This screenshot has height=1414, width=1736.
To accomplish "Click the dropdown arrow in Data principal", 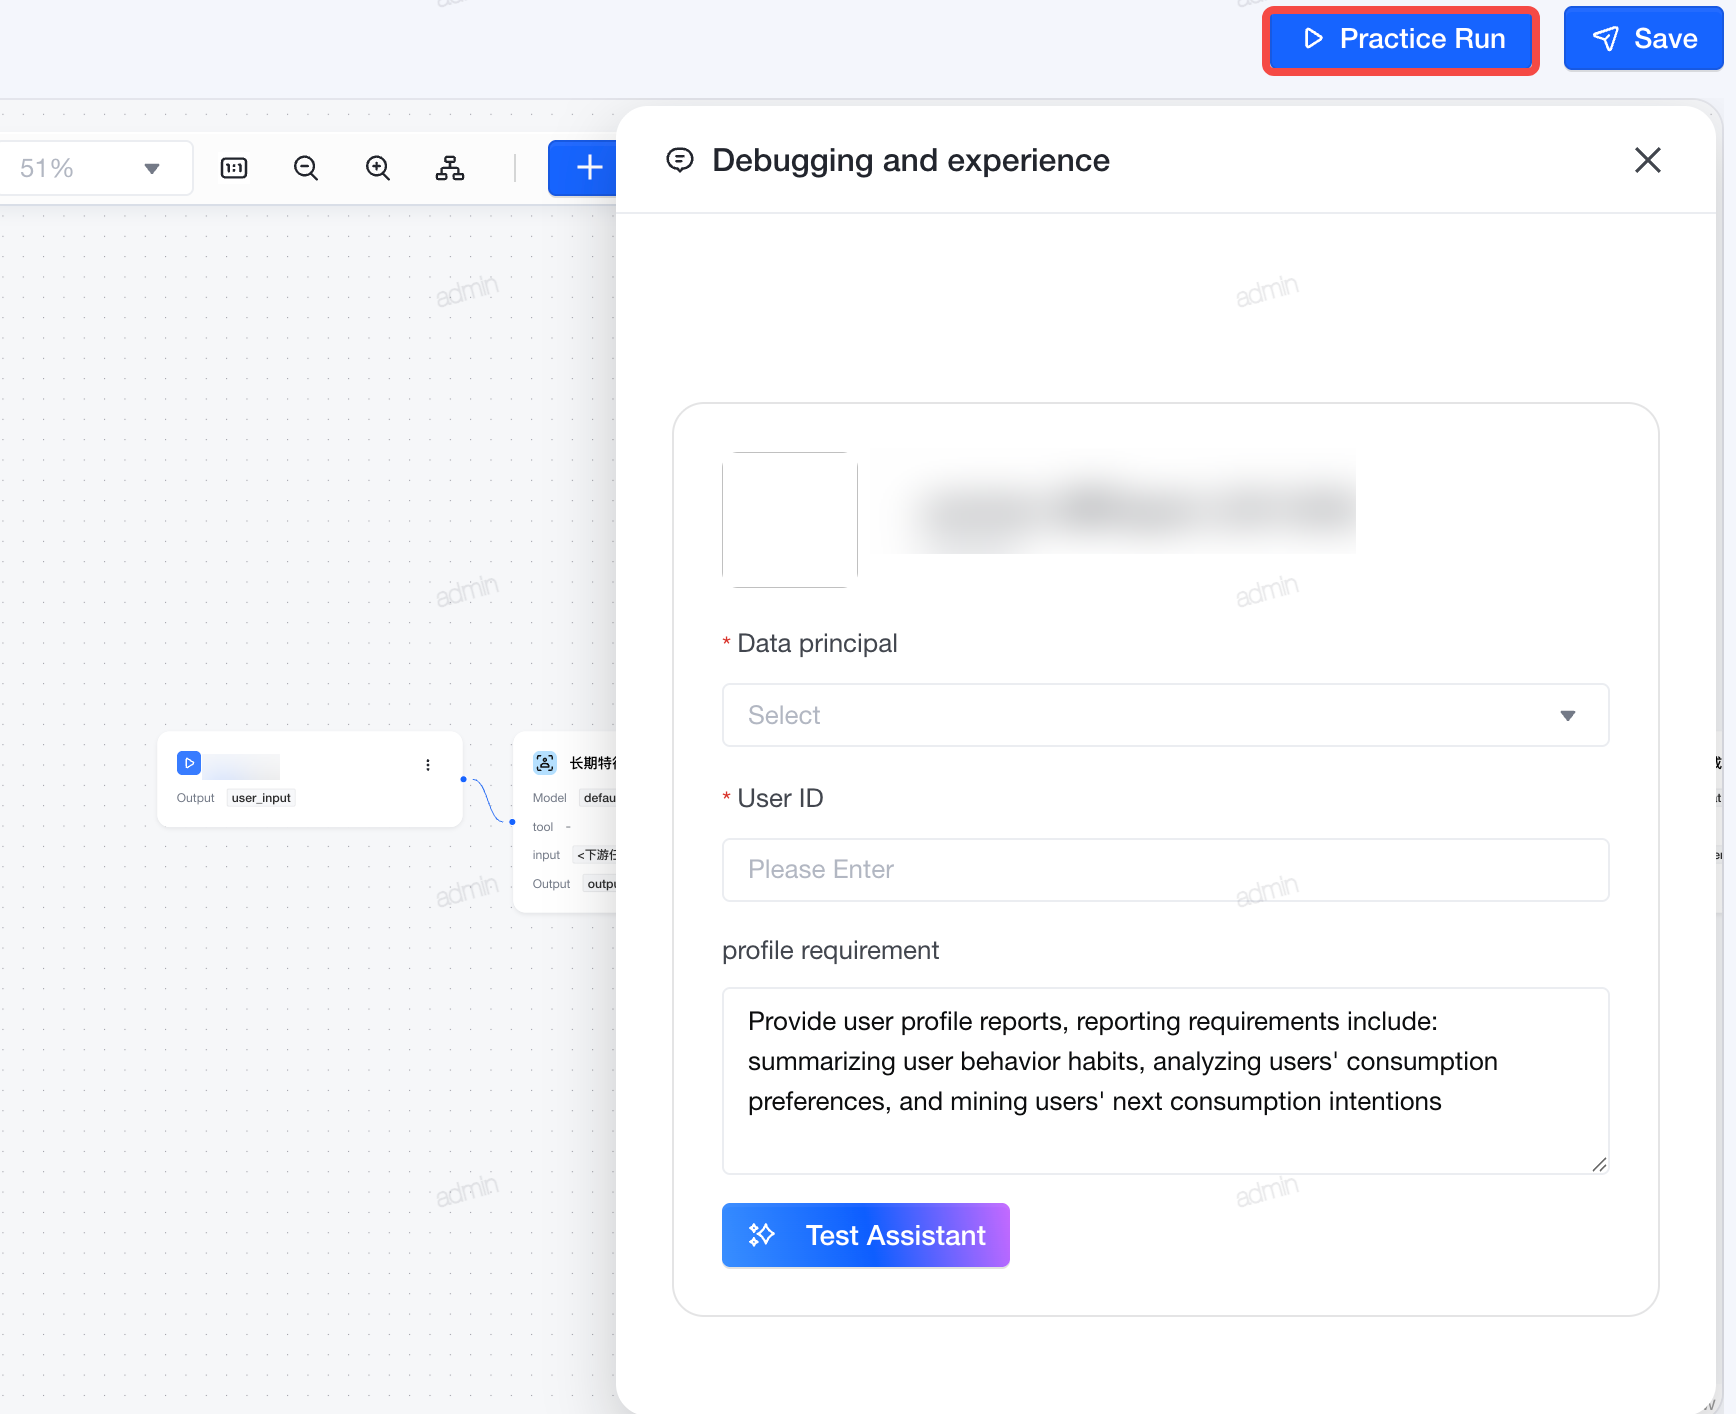I will point(1568,716).
